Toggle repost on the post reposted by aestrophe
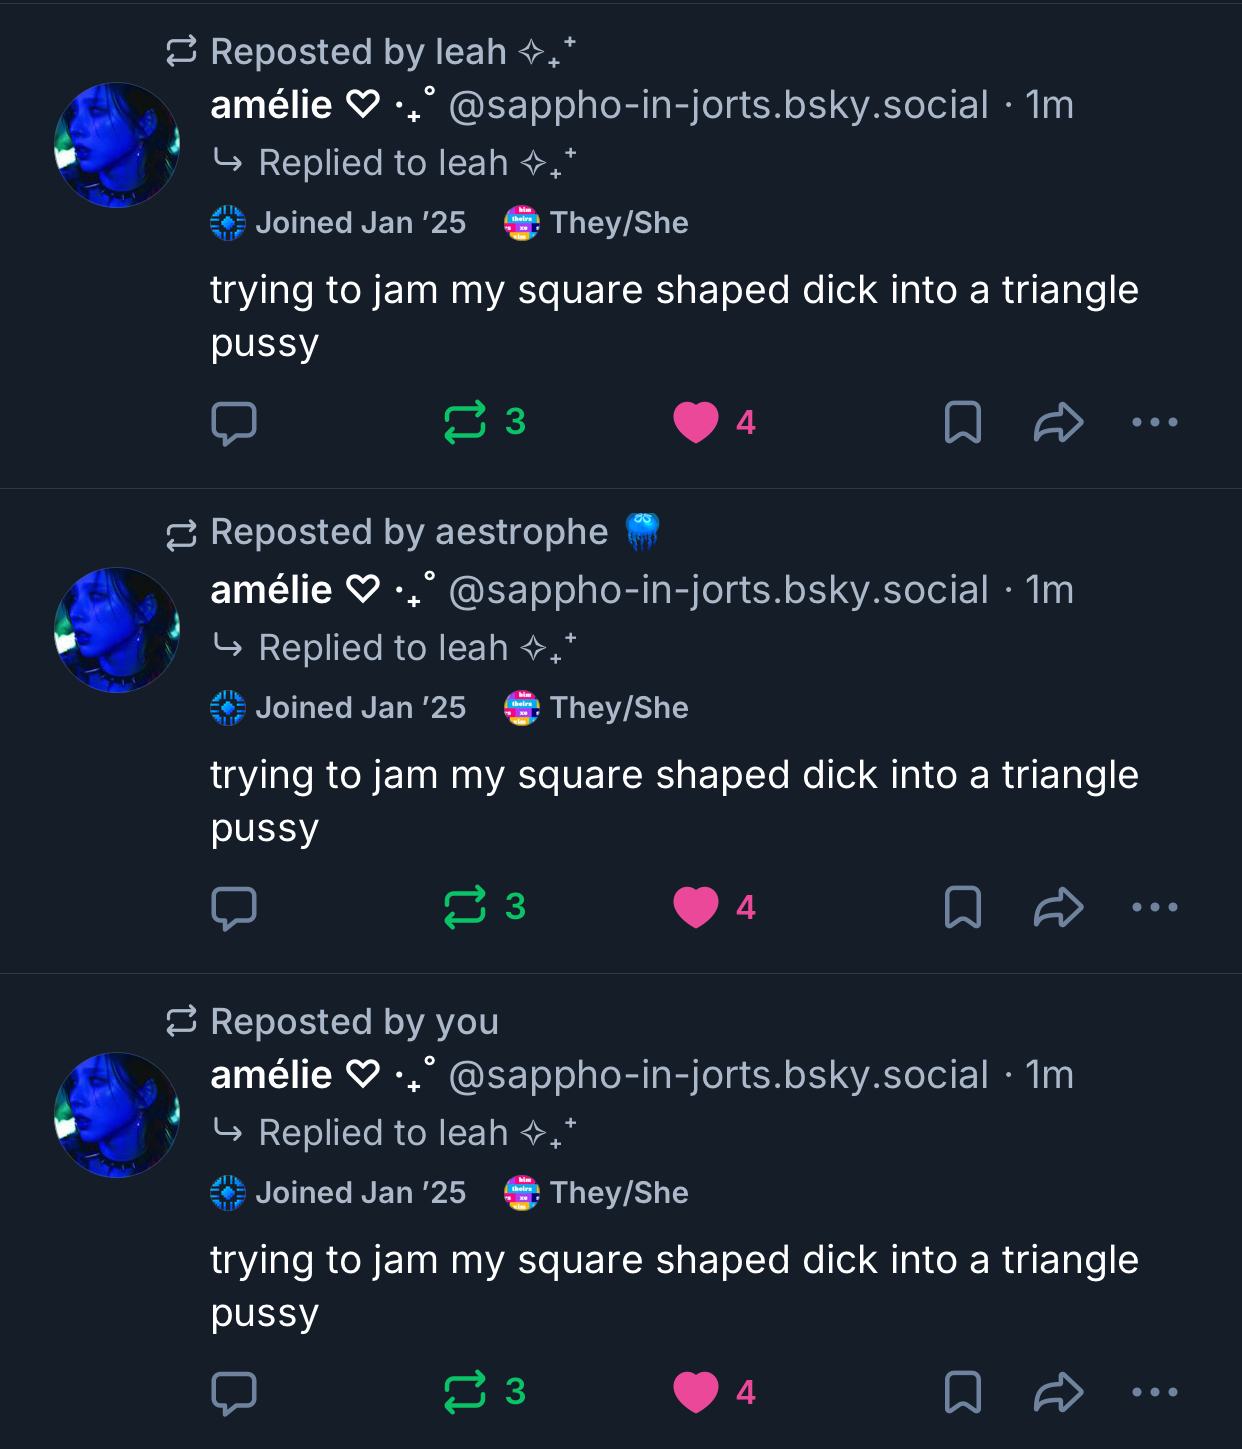Screen dimensions: 1242x1449 click(466, 908)
